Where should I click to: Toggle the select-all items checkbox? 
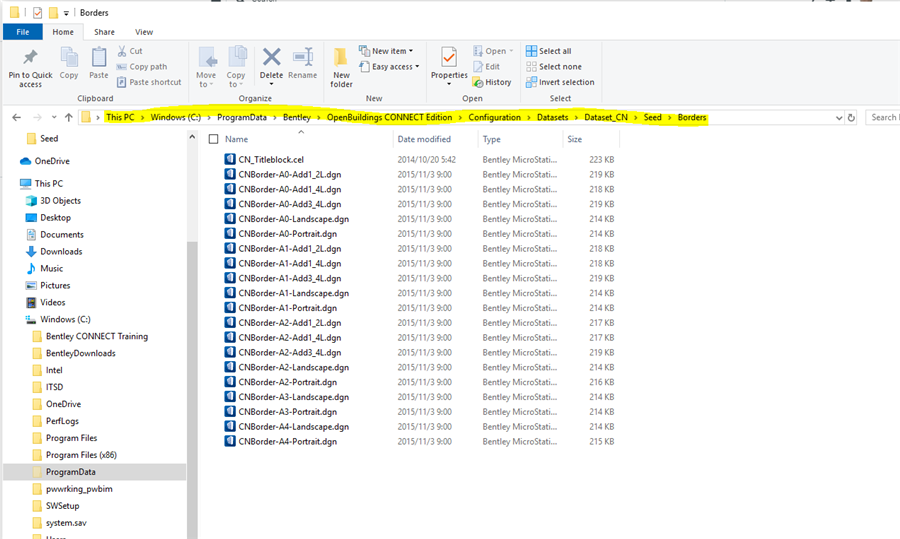pos(214,139)
